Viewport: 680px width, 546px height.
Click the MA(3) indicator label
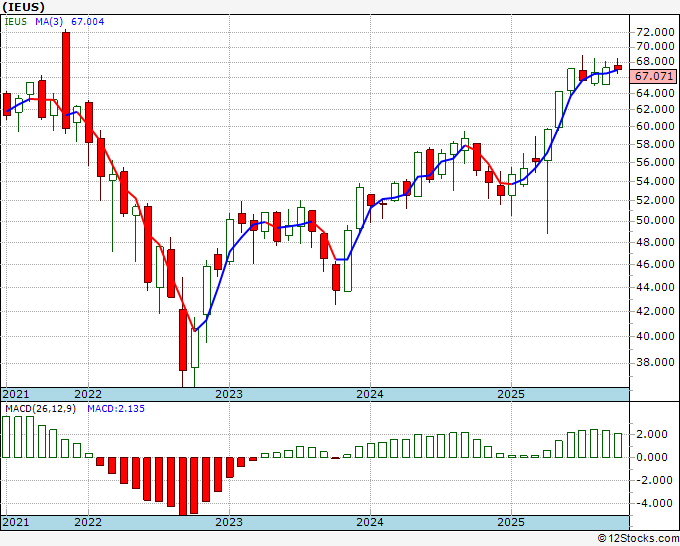point(49,22)
